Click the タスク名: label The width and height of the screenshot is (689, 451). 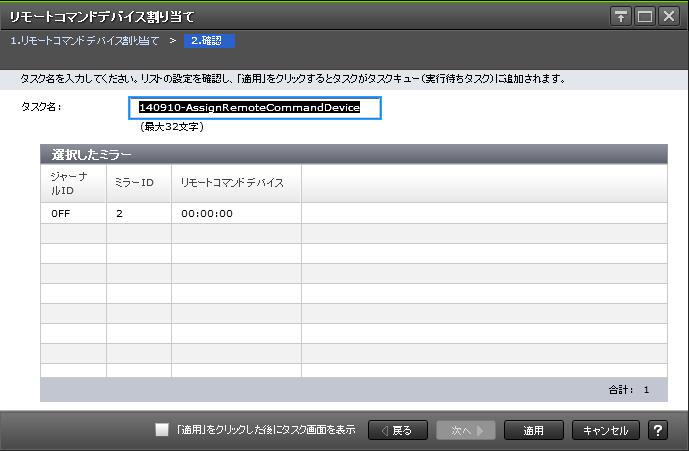tap(41, 107)
